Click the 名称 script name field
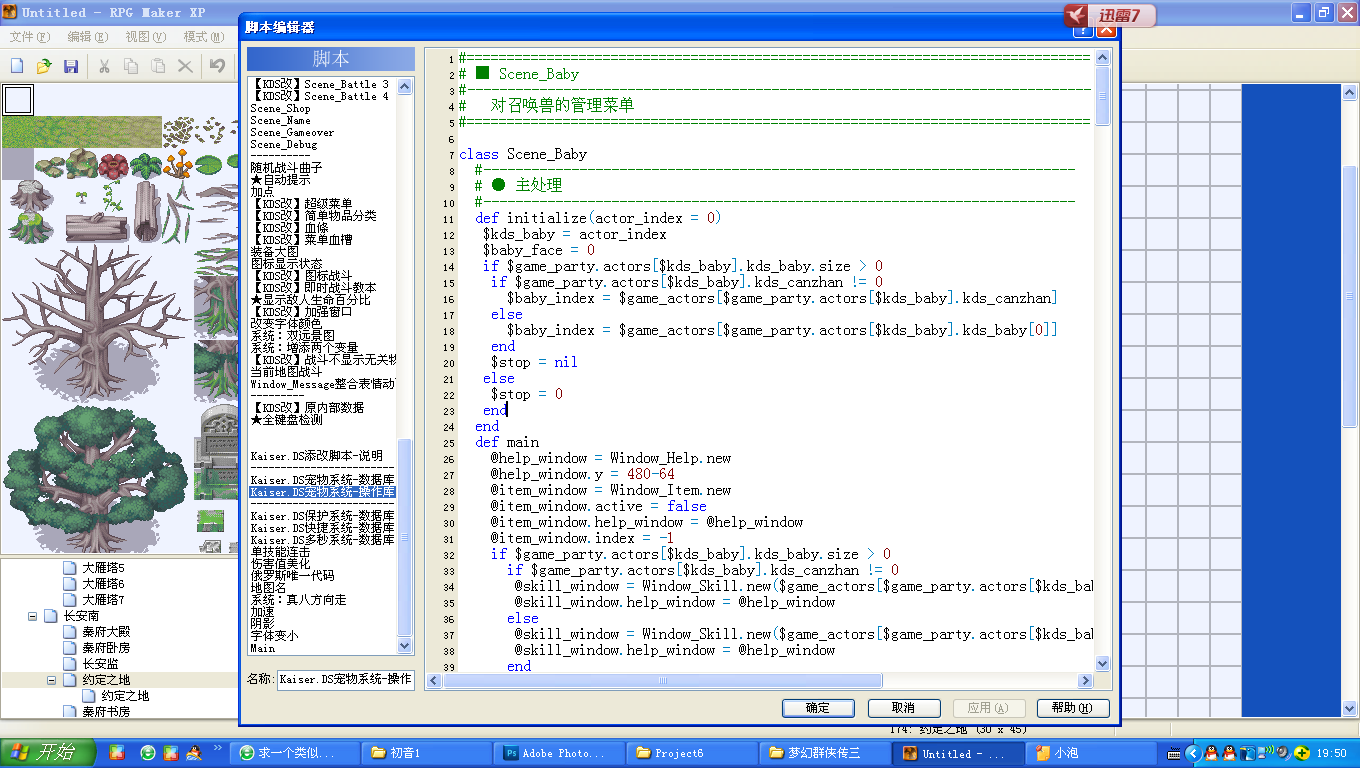Screen dimensions: 1360x768 click(x=346, y=679)
